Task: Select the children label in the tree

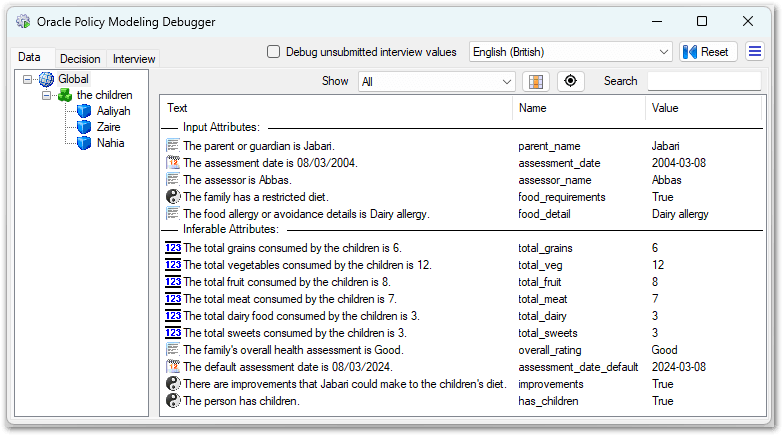Action: pyautogui.click(x=104, y=95)
